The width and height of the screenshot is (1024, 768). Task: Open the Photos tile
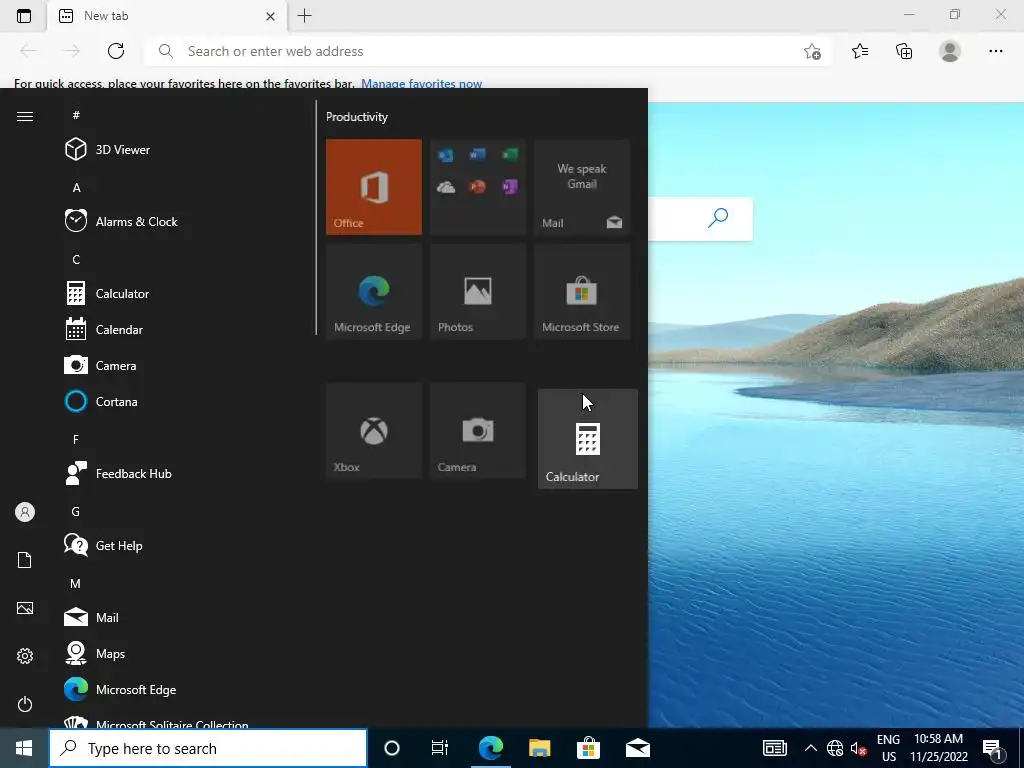(477, 291)
